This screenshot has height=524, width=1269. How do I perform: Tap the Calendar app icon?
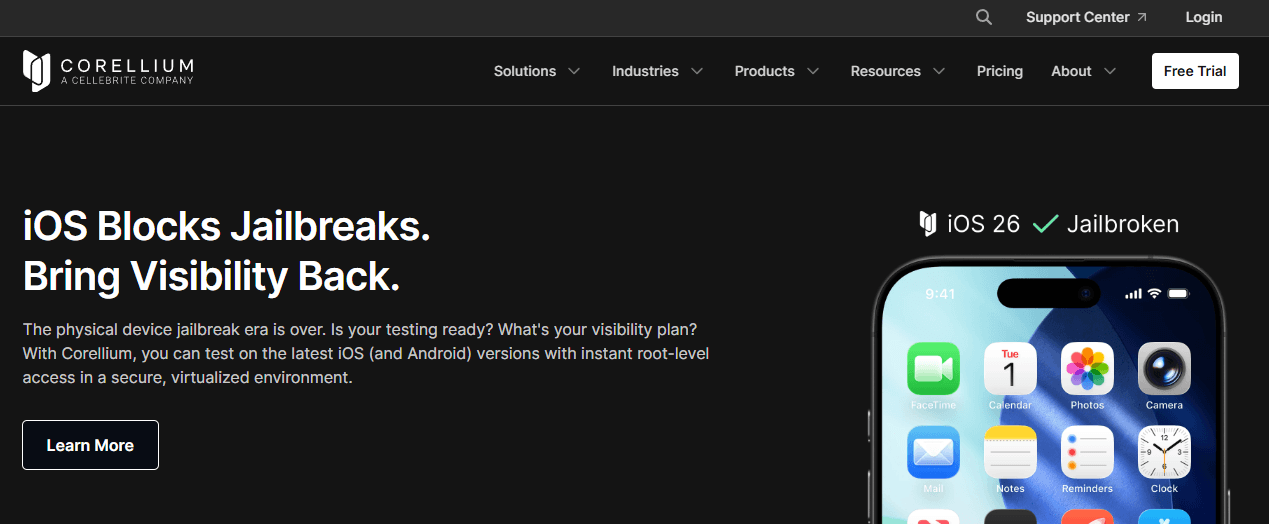click(1010, 368)
